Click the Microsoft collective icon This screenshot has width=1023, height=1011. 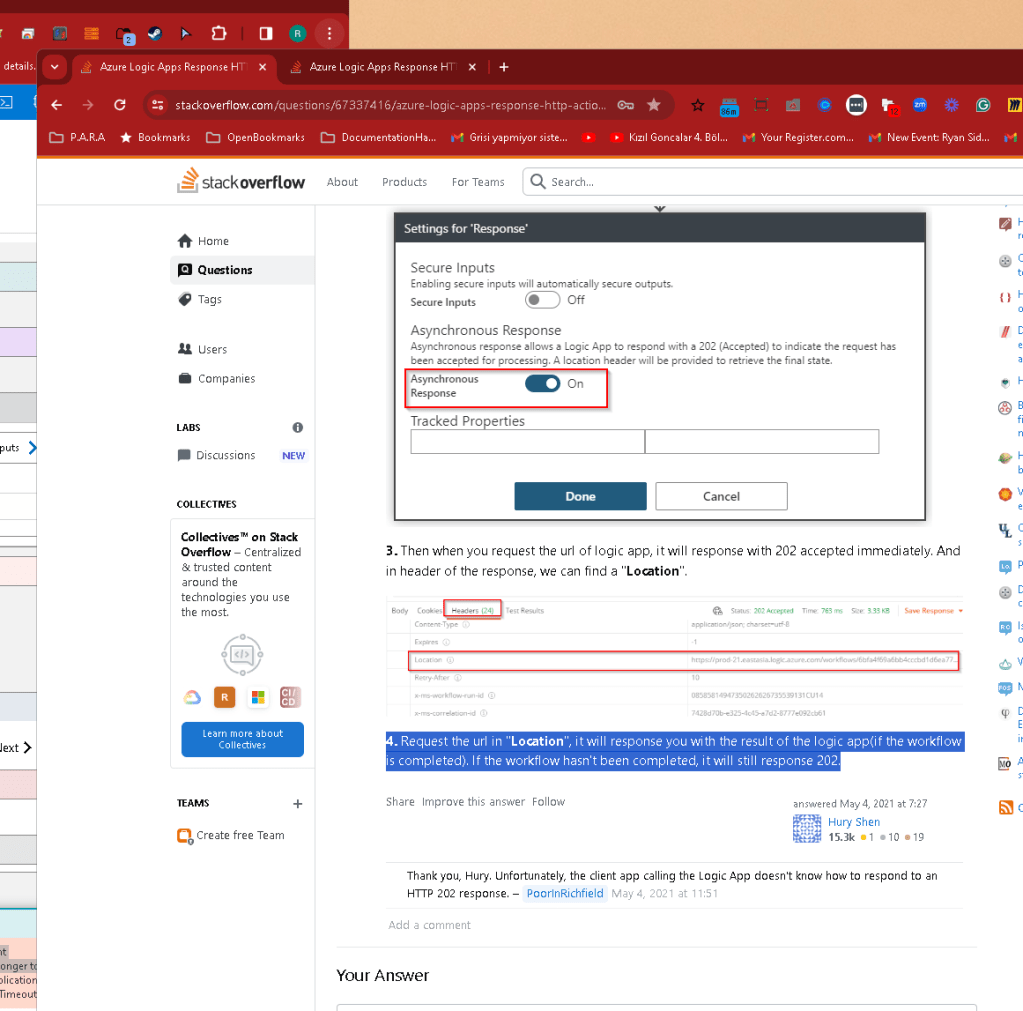(x=258, y=697)
